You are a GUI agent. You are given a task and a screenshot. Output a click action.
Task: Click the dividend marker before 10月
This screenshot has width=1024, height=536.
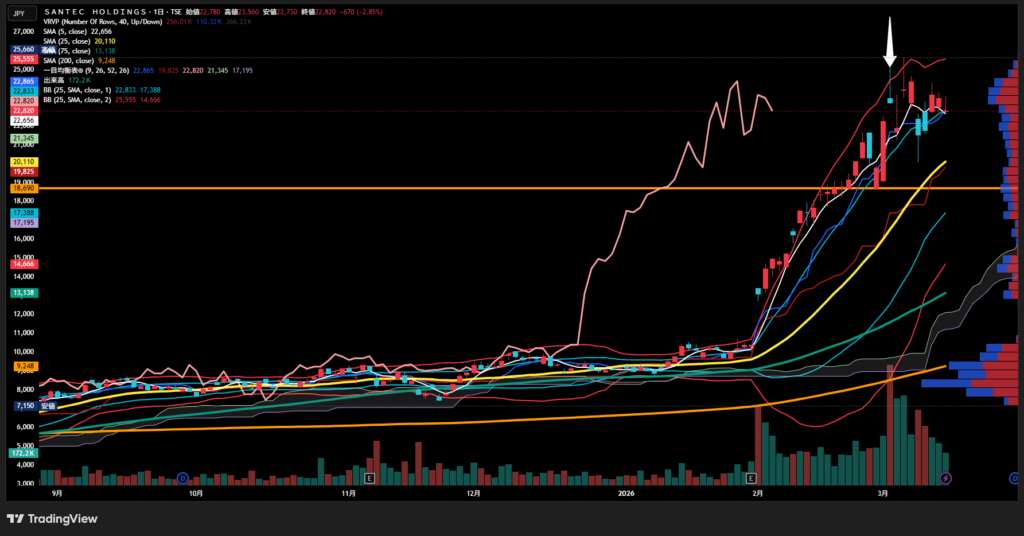click(x=181, y=479)
